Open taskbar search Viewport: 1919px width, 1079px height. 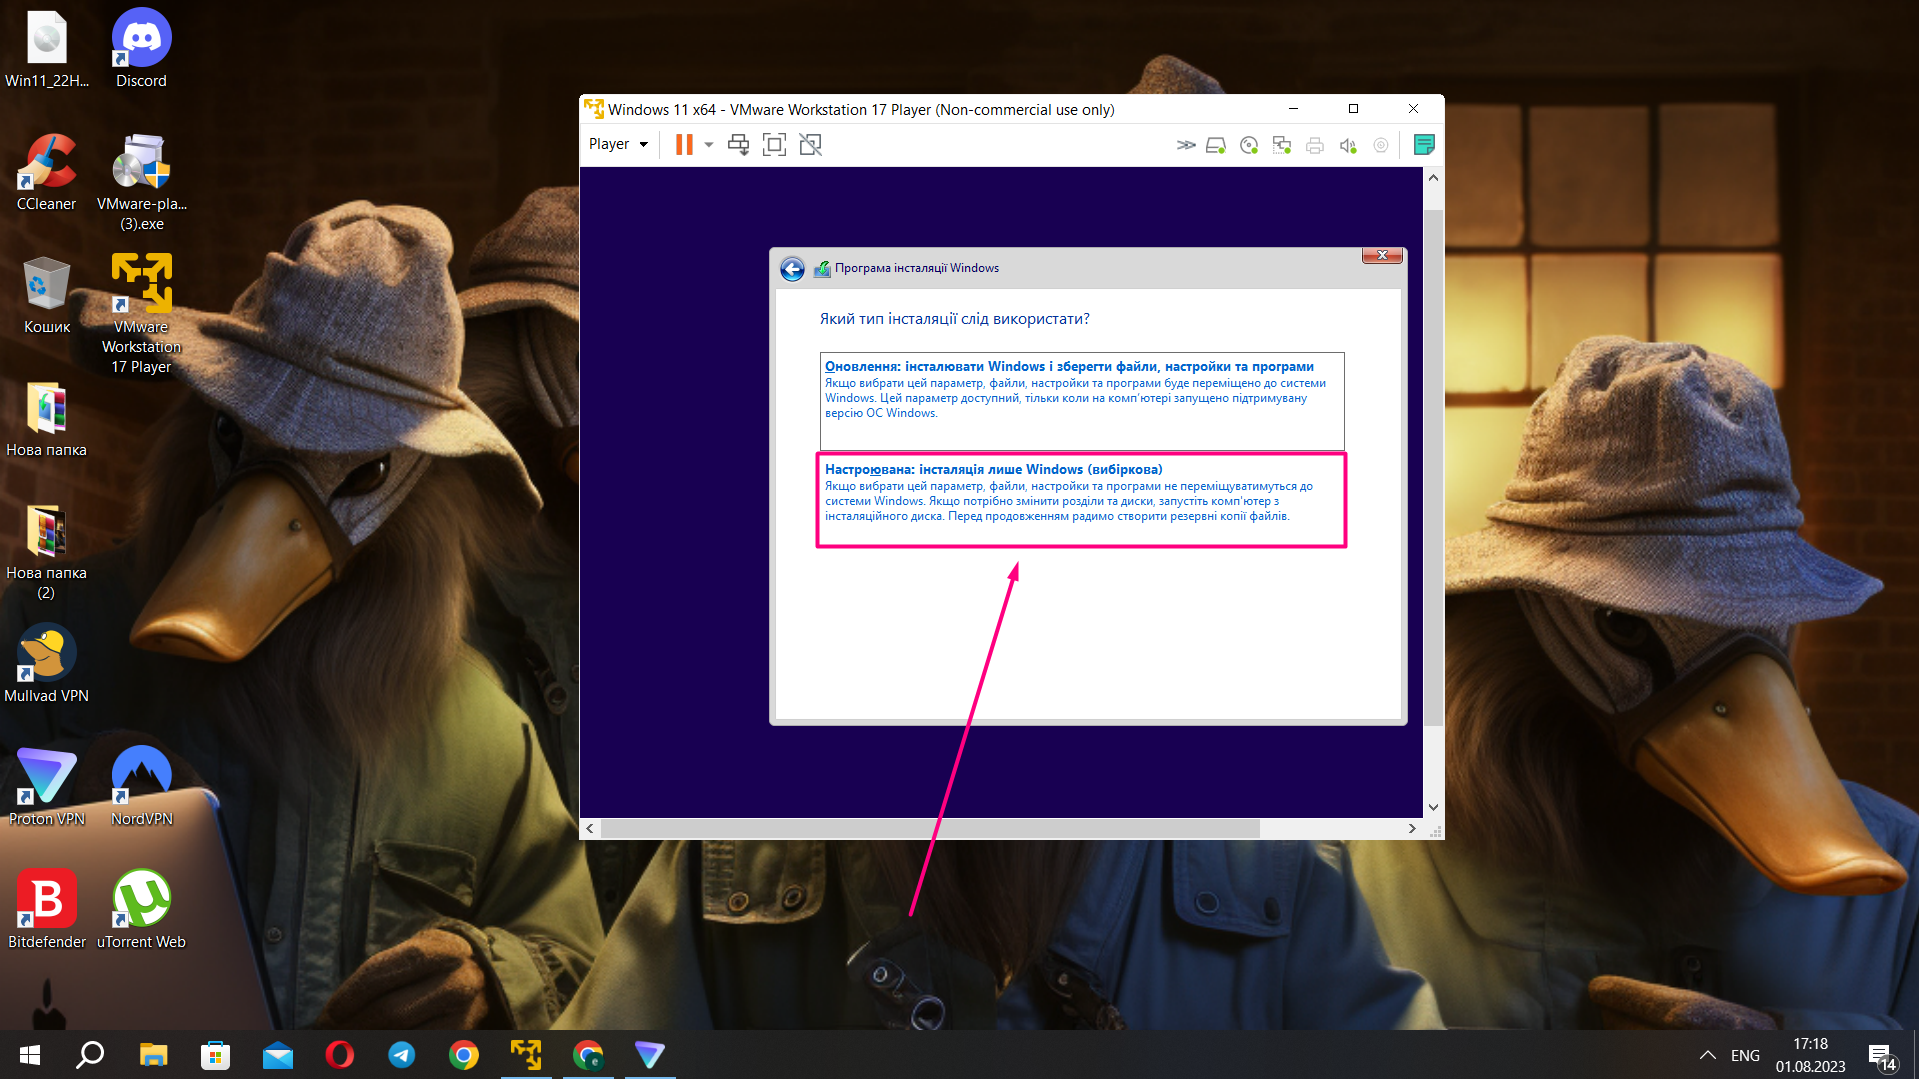tap(90, 1055)
